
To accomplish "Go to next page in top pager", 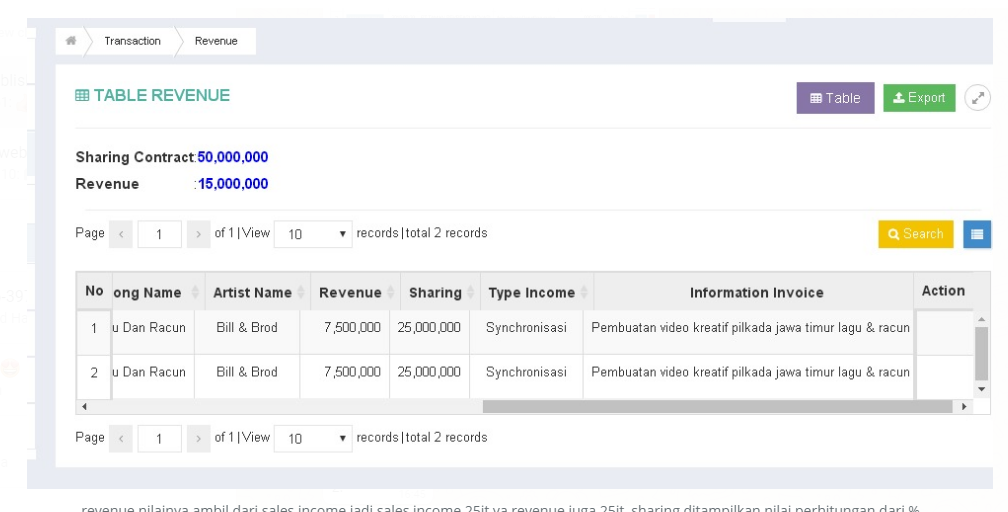I will tap(198, 234).
